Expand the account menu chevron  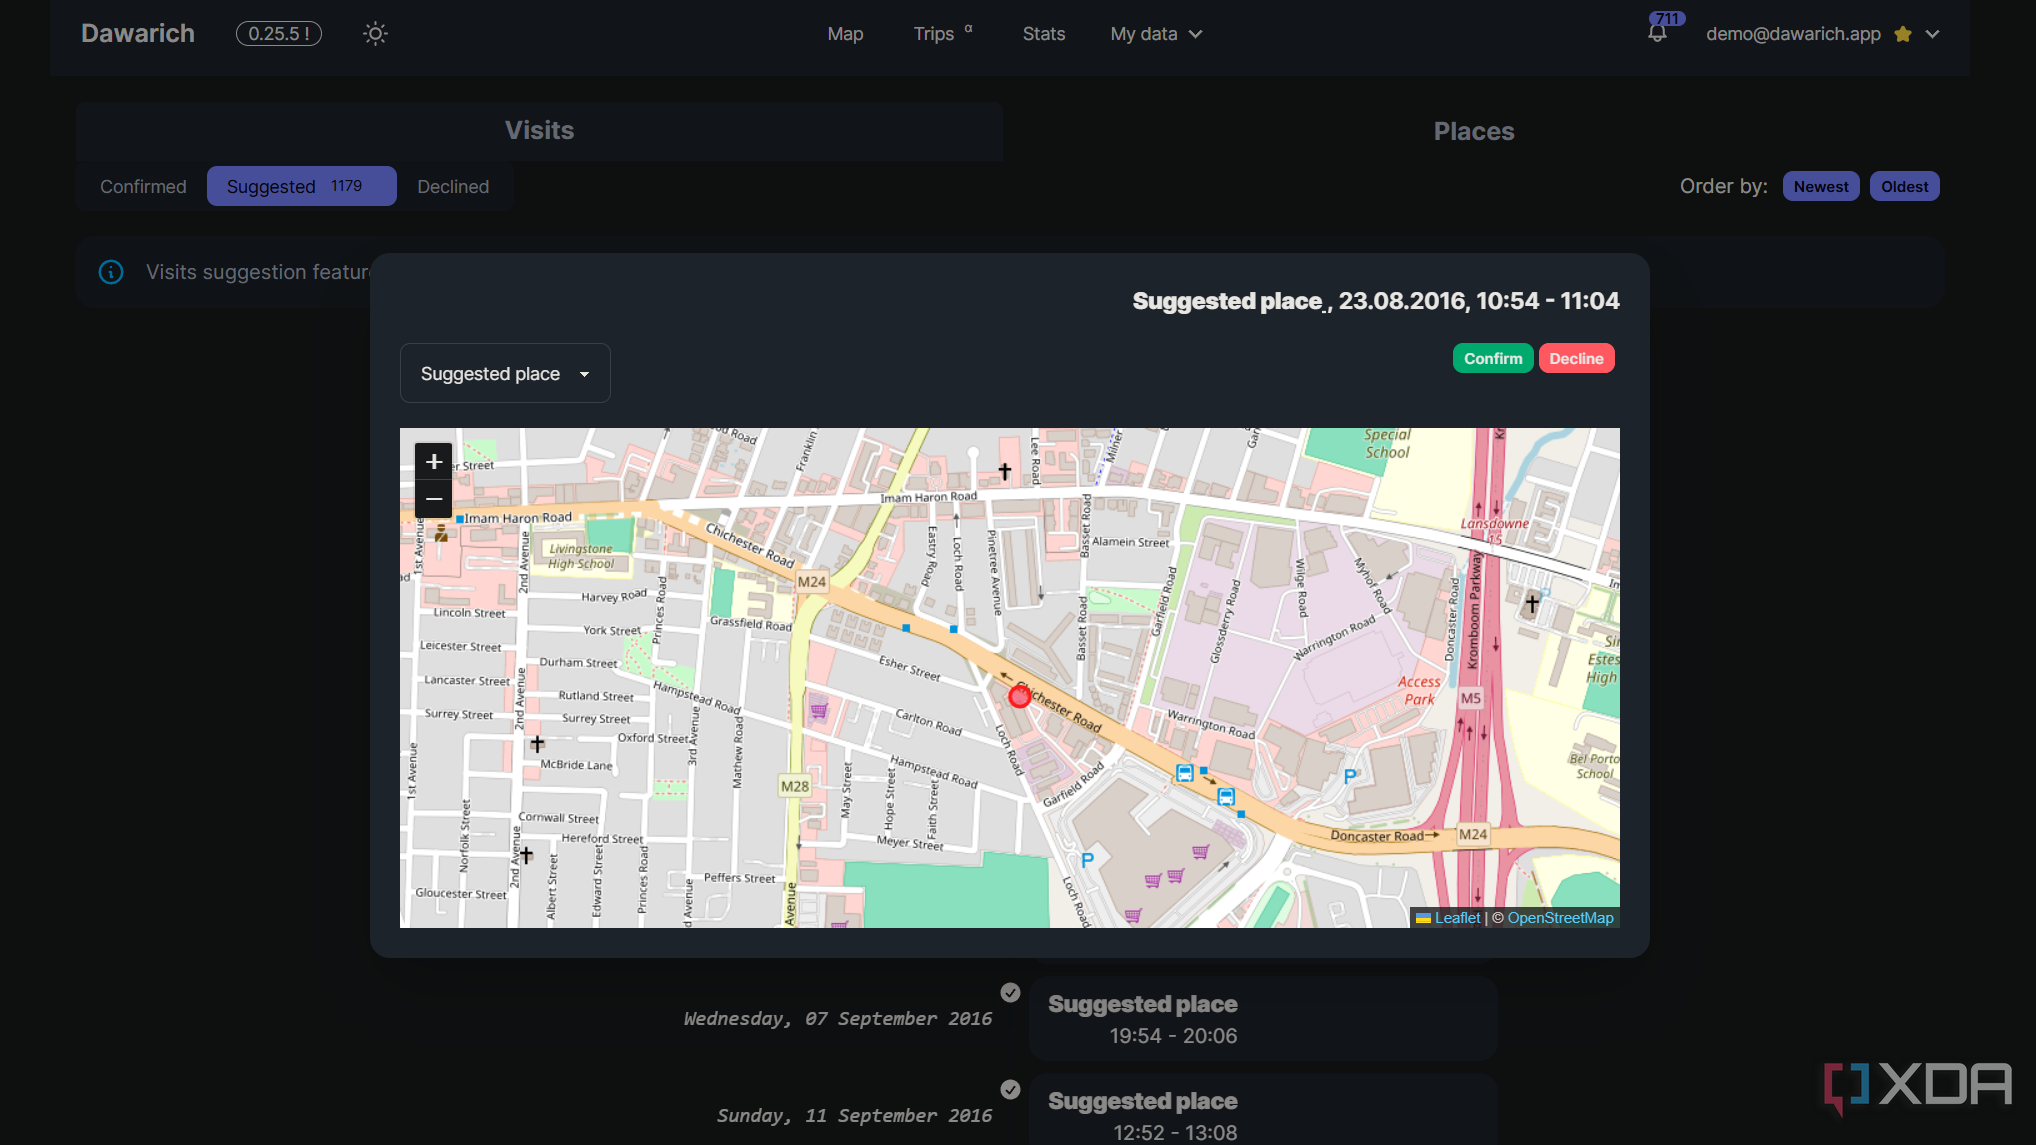click(x=1933, y=34)
